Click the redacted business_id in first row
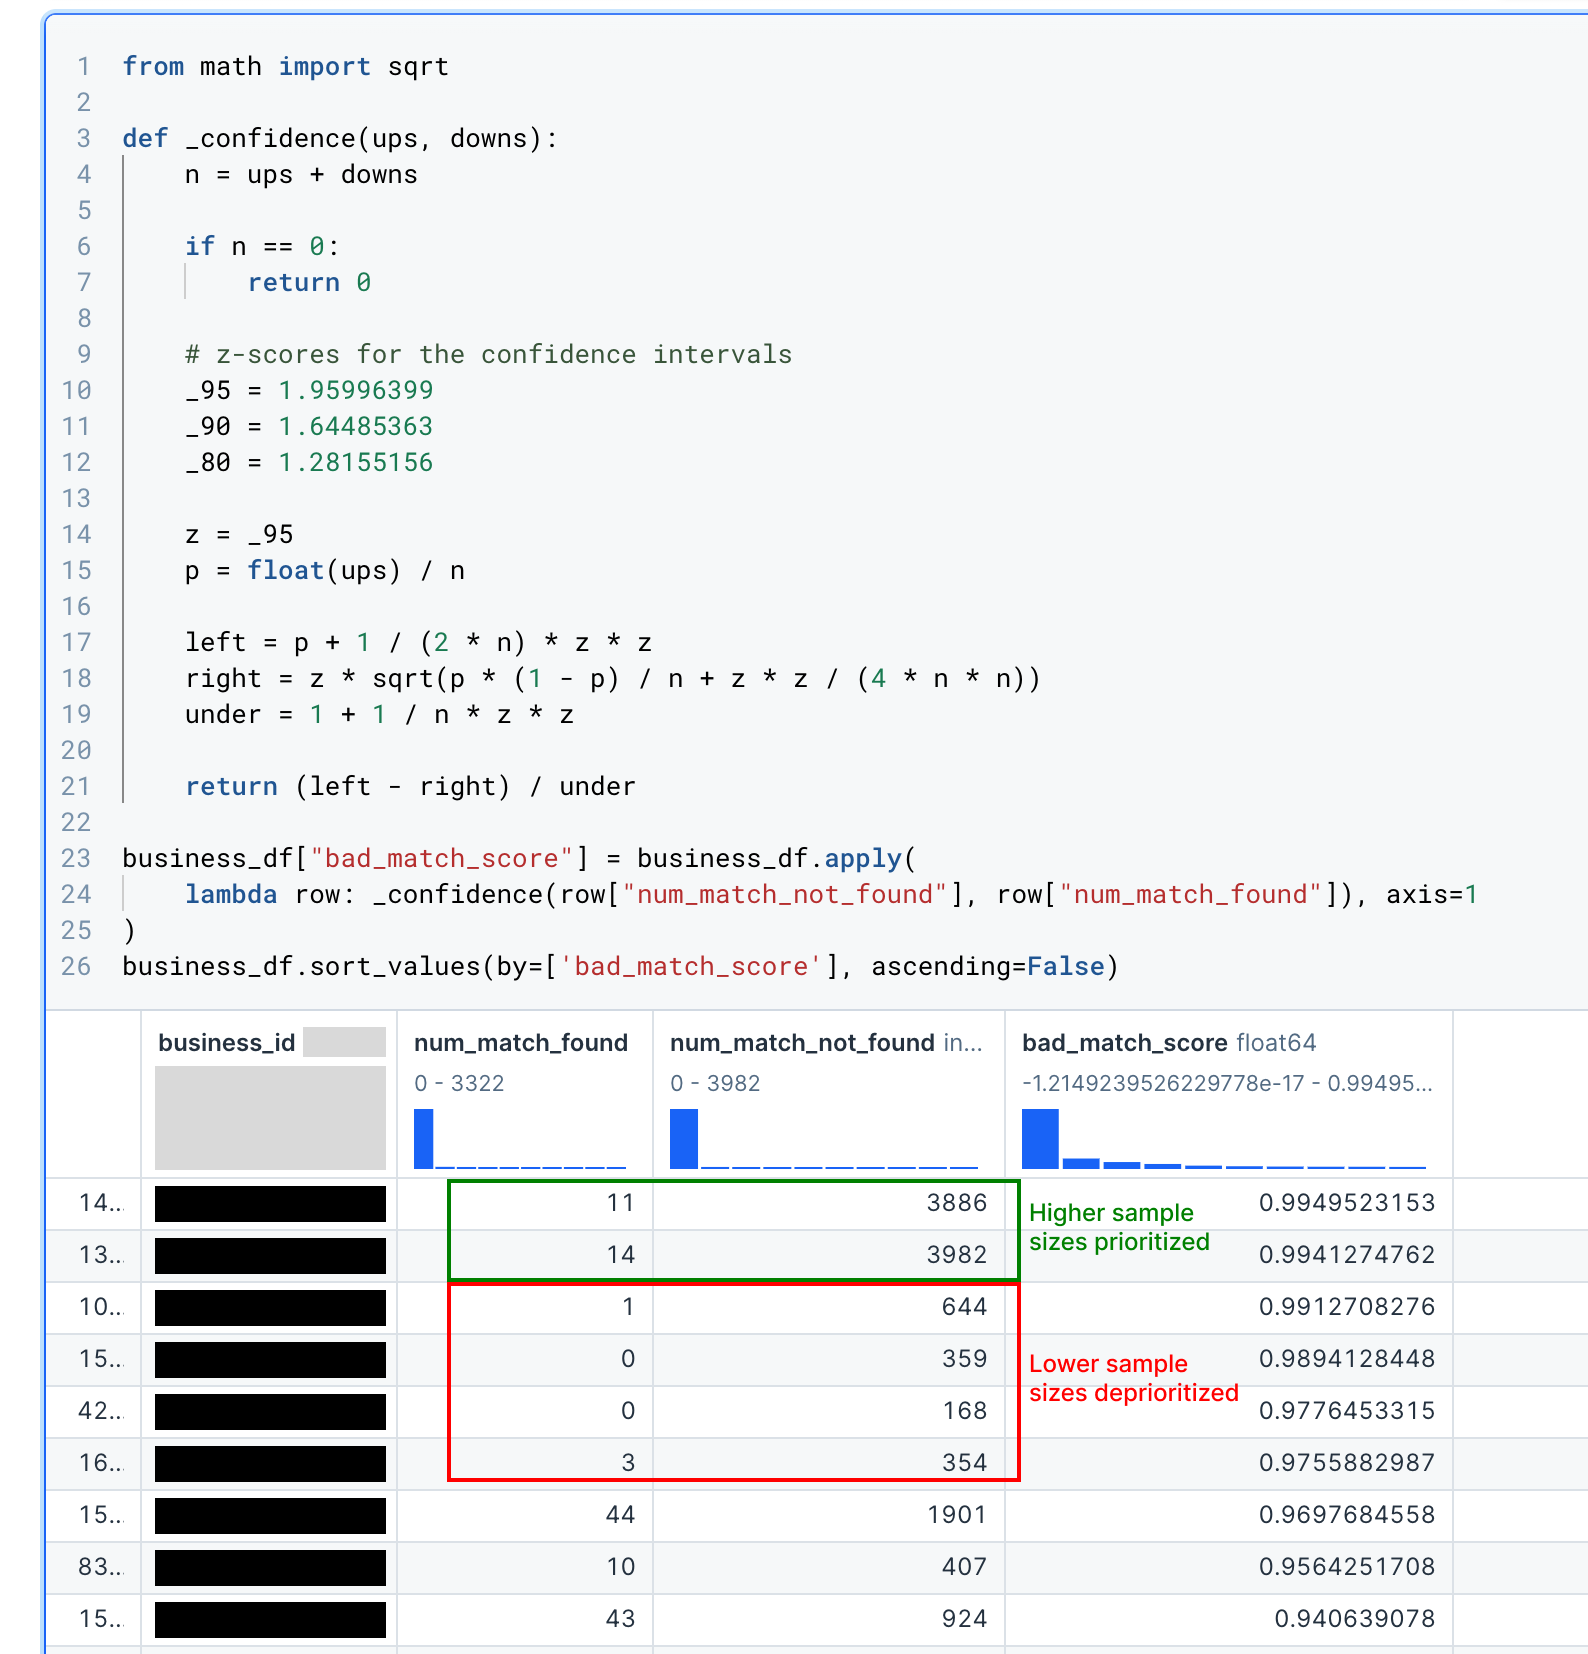The width and height of the screenshot is (1588, 1654). (270, 1204)
